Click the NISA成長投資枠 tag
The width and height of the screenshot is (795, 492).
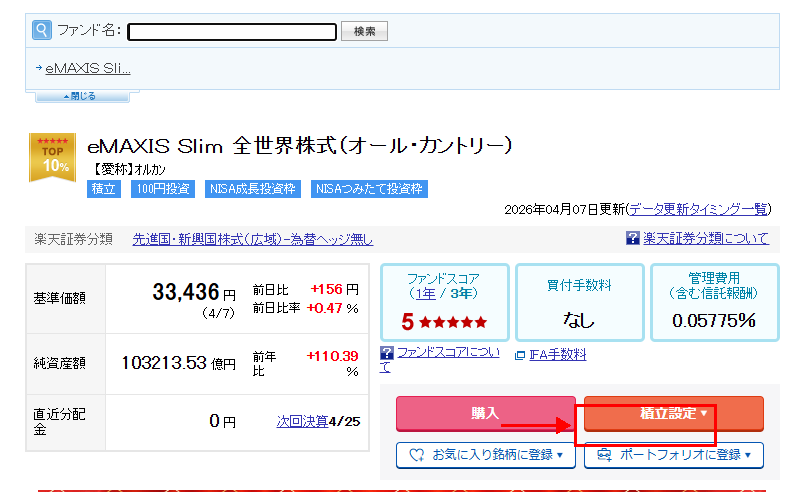tap(252, 189)
